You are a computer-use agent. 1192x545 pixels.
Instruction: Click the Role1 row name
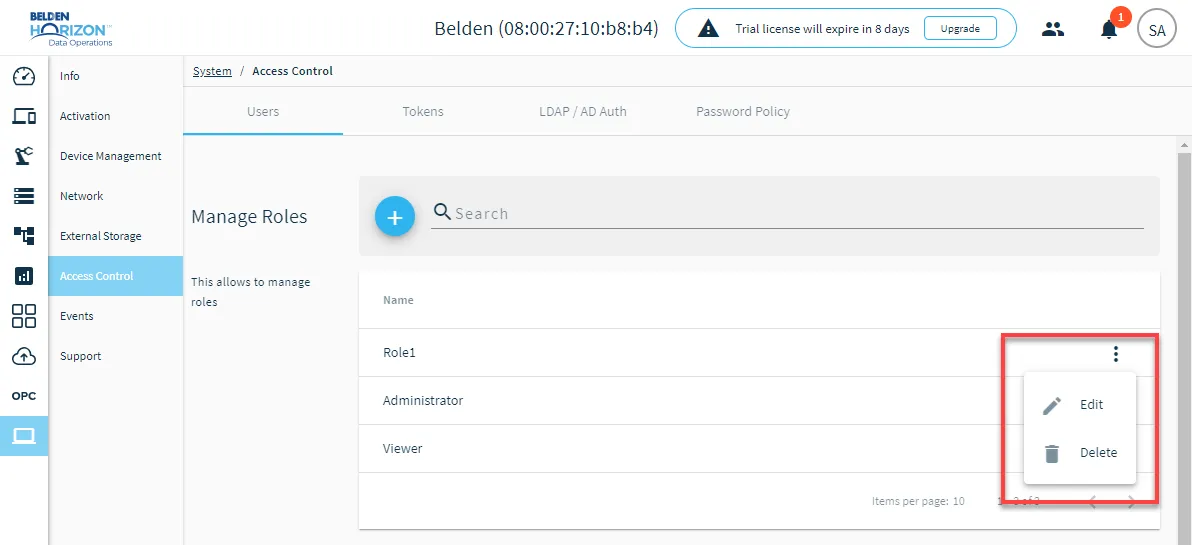click(399, 353)
